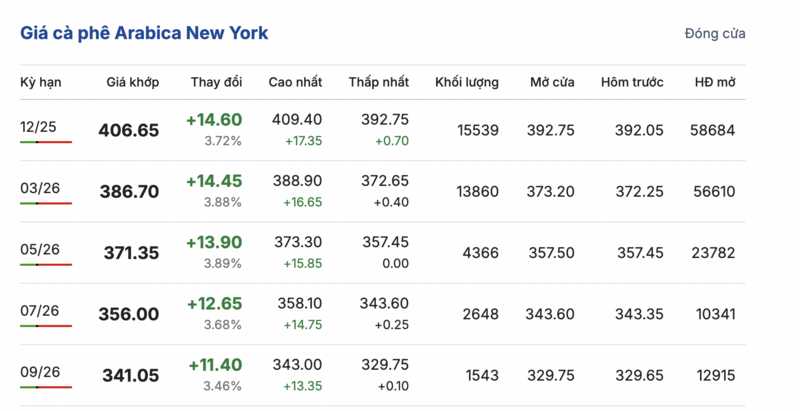Screen dimensions: 800x411
Task: Click the price range bar under 12/25
Action: point(46,143)
